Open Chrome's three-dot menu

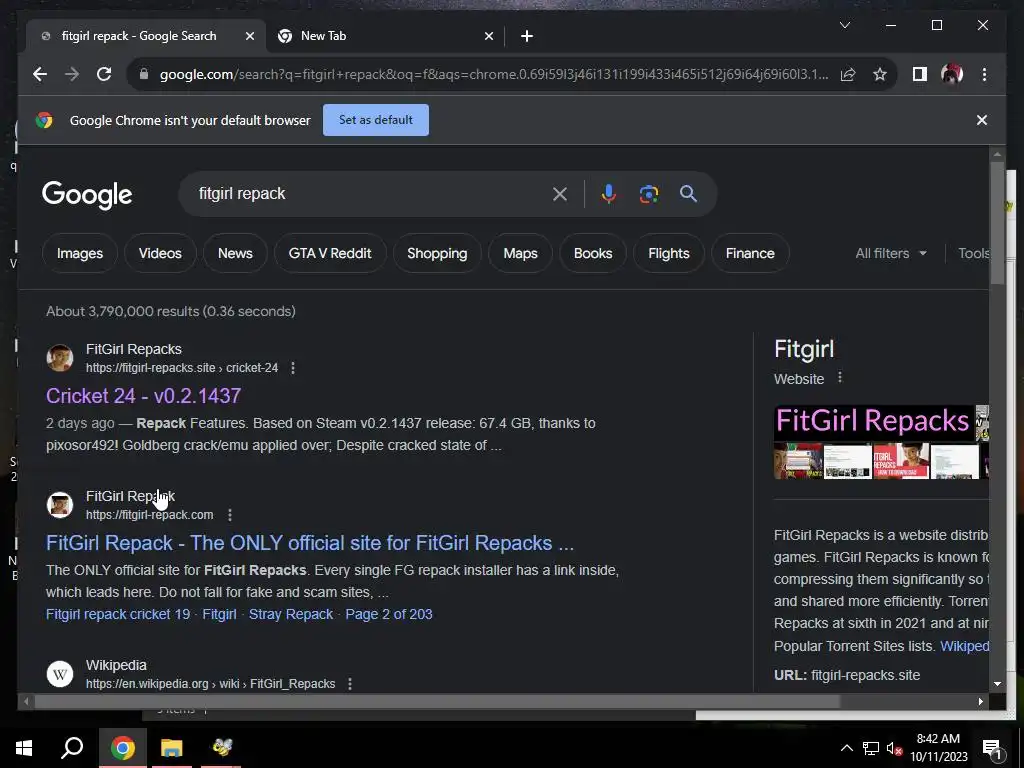coord(984,74)
